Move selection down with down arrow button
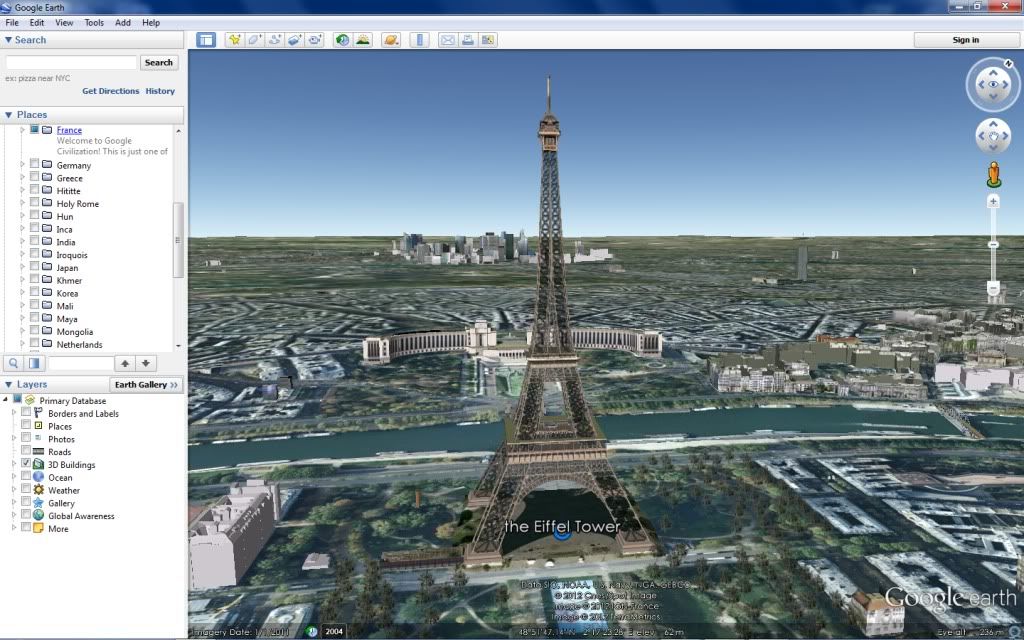Screen dimensions: 1024x640 point(146,363)
